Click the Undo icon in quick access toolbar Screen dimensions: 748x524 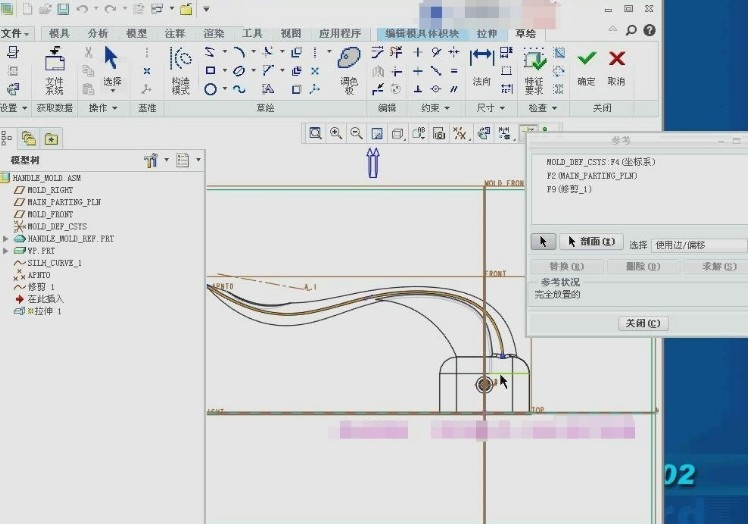tap(82, 9)
